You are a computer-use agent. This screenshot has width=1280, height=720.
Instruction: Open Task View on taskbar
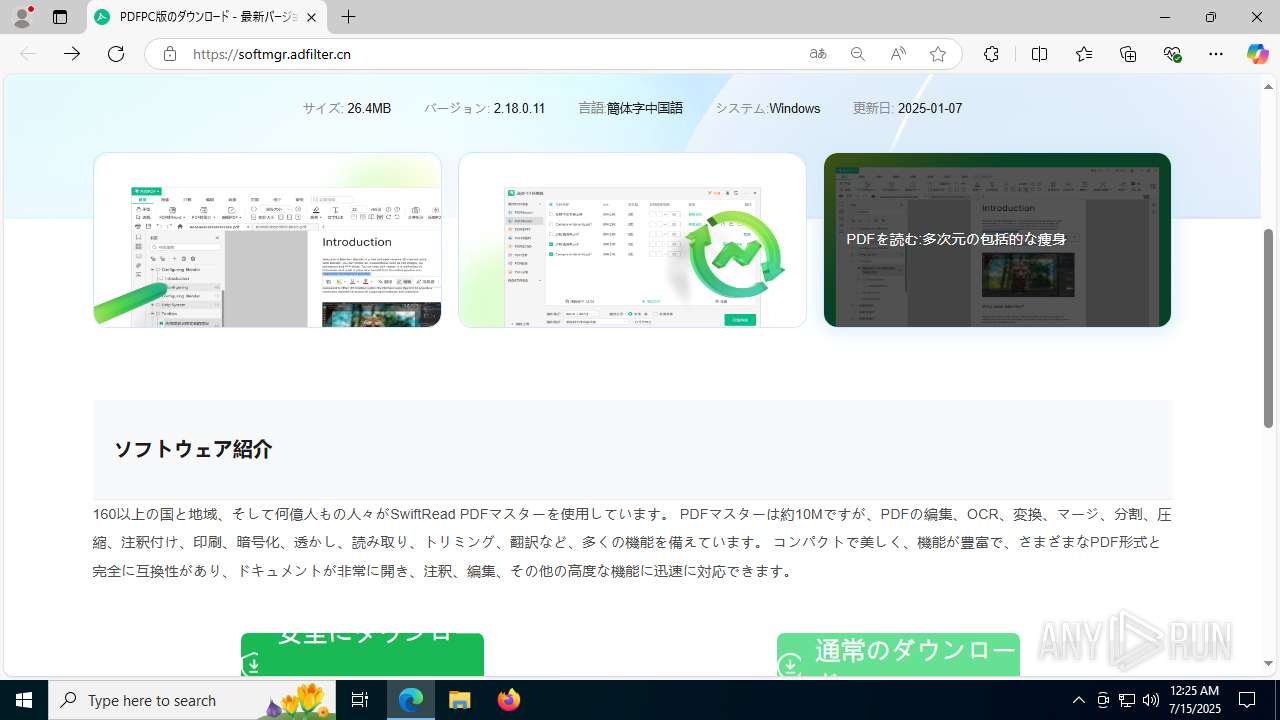click(361, 700)
